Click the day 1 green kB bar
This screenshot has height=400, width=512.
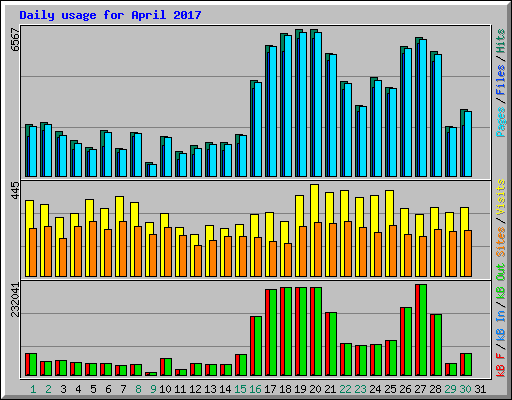[x=33, y=365]
